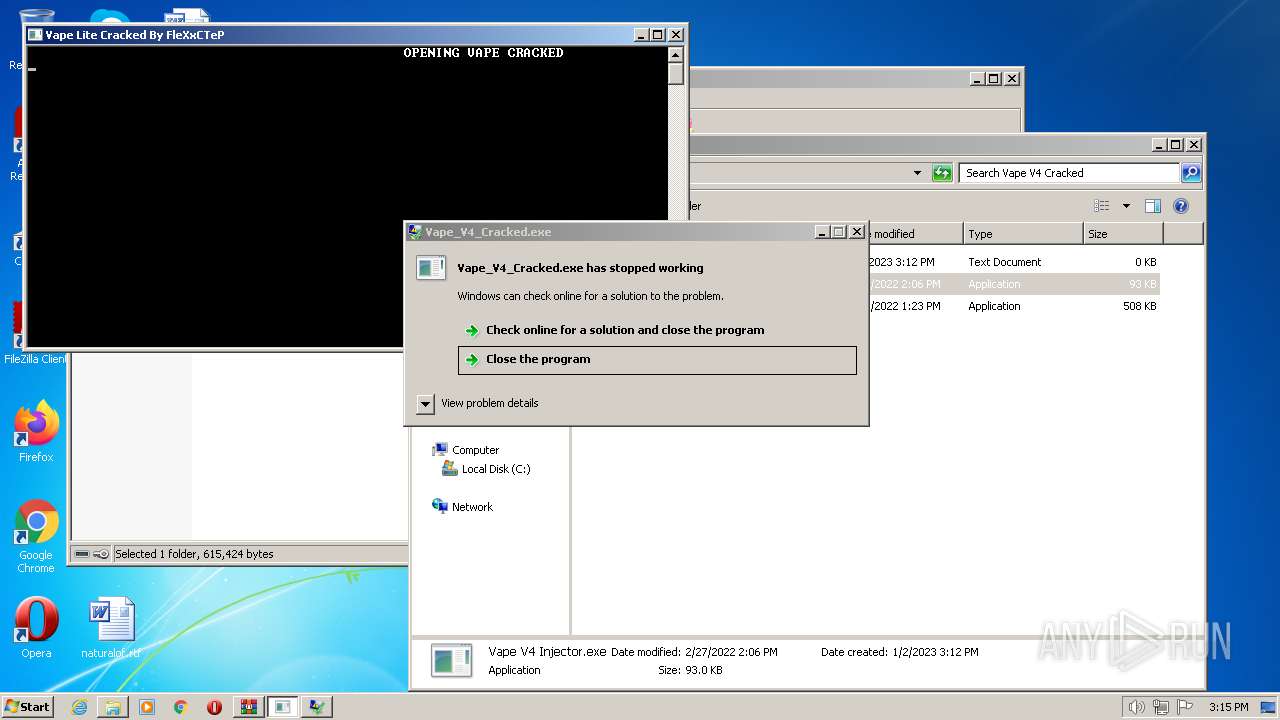Click the Vape V4 Injector.exe details pane thumbnail

click(x=451, y=660)
